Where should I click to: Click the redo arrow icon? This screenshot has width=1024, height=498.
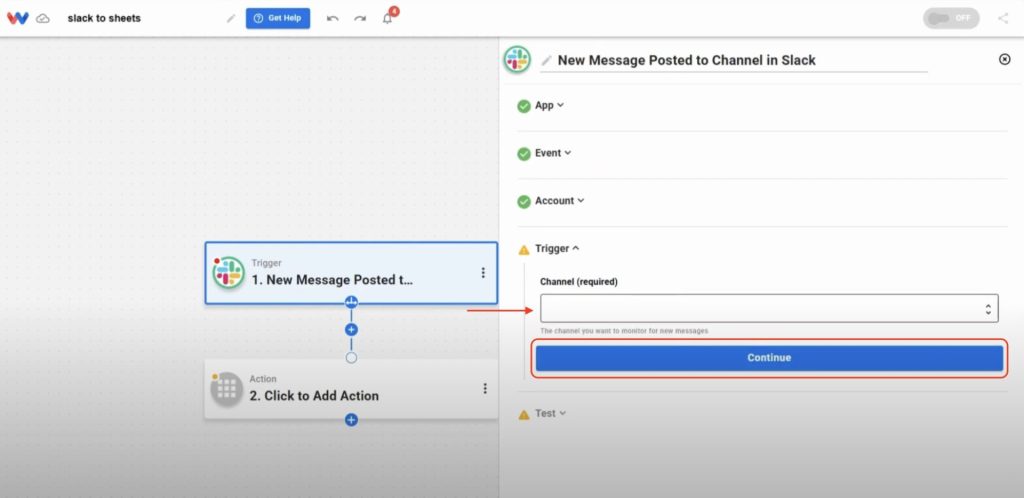[360, 18]
